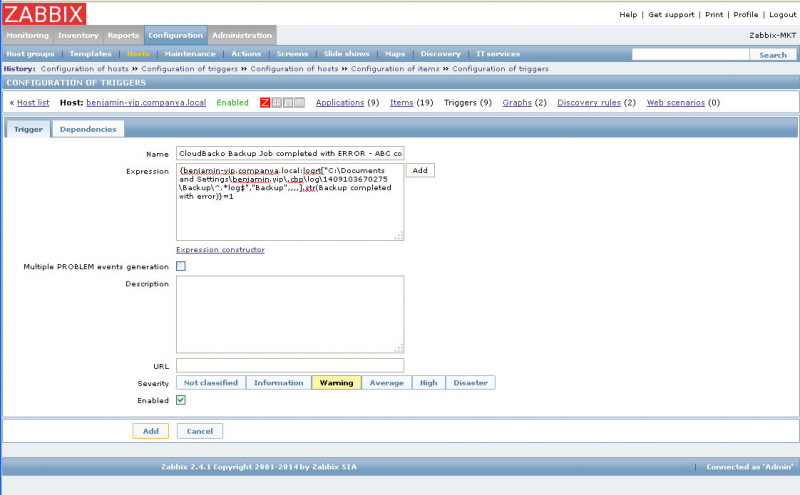Open the Expression constructor link

220,250
